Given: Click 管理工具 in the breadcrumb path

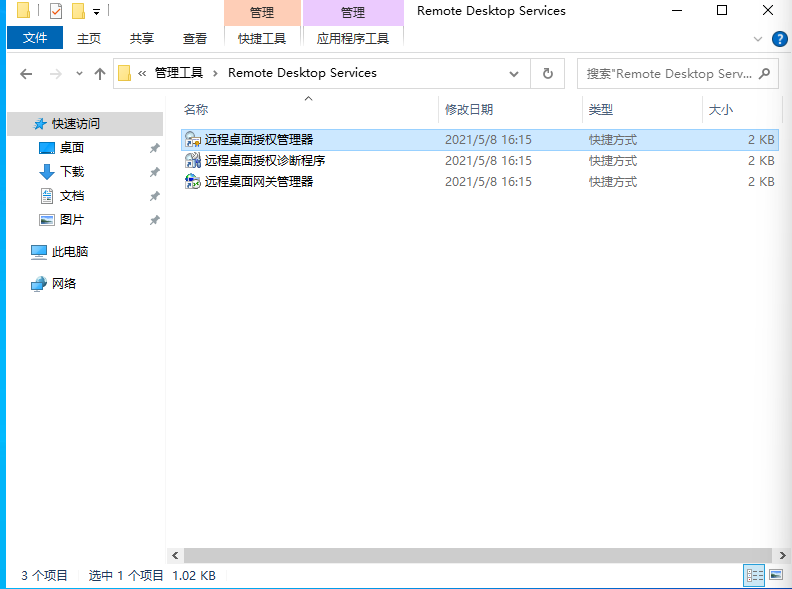Looking at the screenshot, I should point(178,73).
